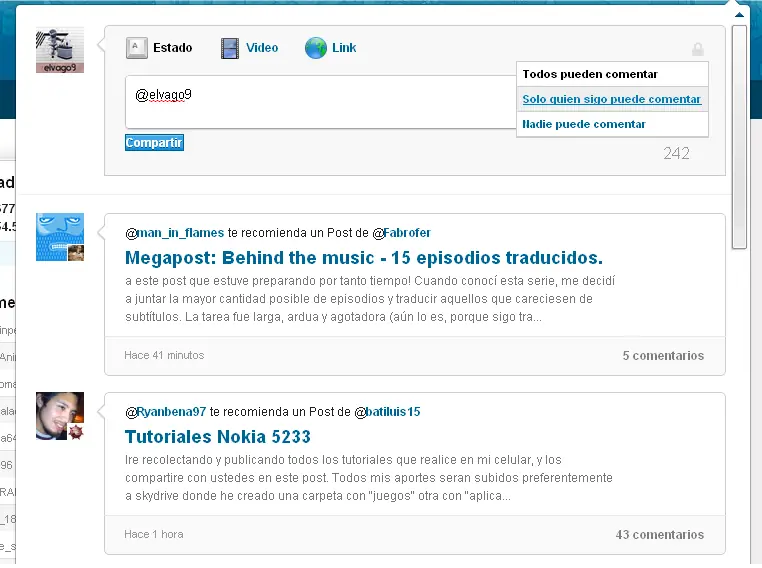Choose 'Solo quien sigo puede comentar'
The image size is (762, 568).
pos(612,99)
